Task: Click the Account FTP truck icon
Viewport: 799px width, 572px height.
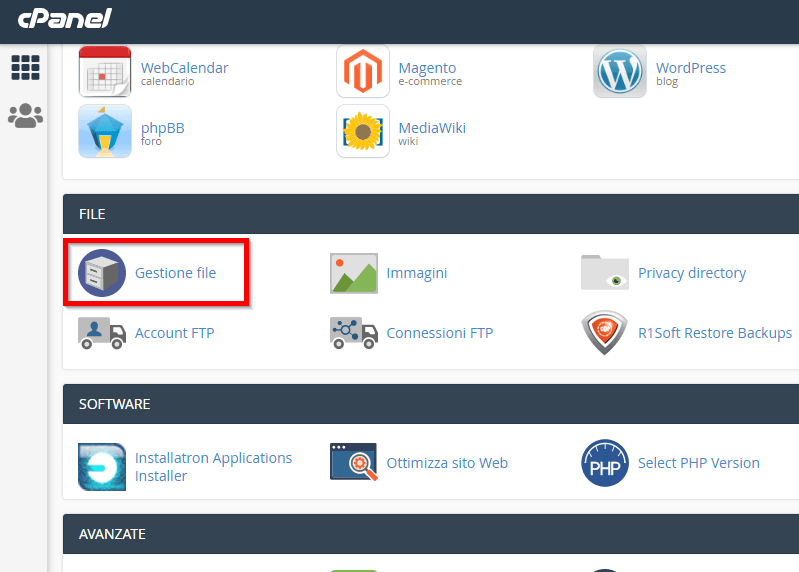Action: (x=102, y=333)
